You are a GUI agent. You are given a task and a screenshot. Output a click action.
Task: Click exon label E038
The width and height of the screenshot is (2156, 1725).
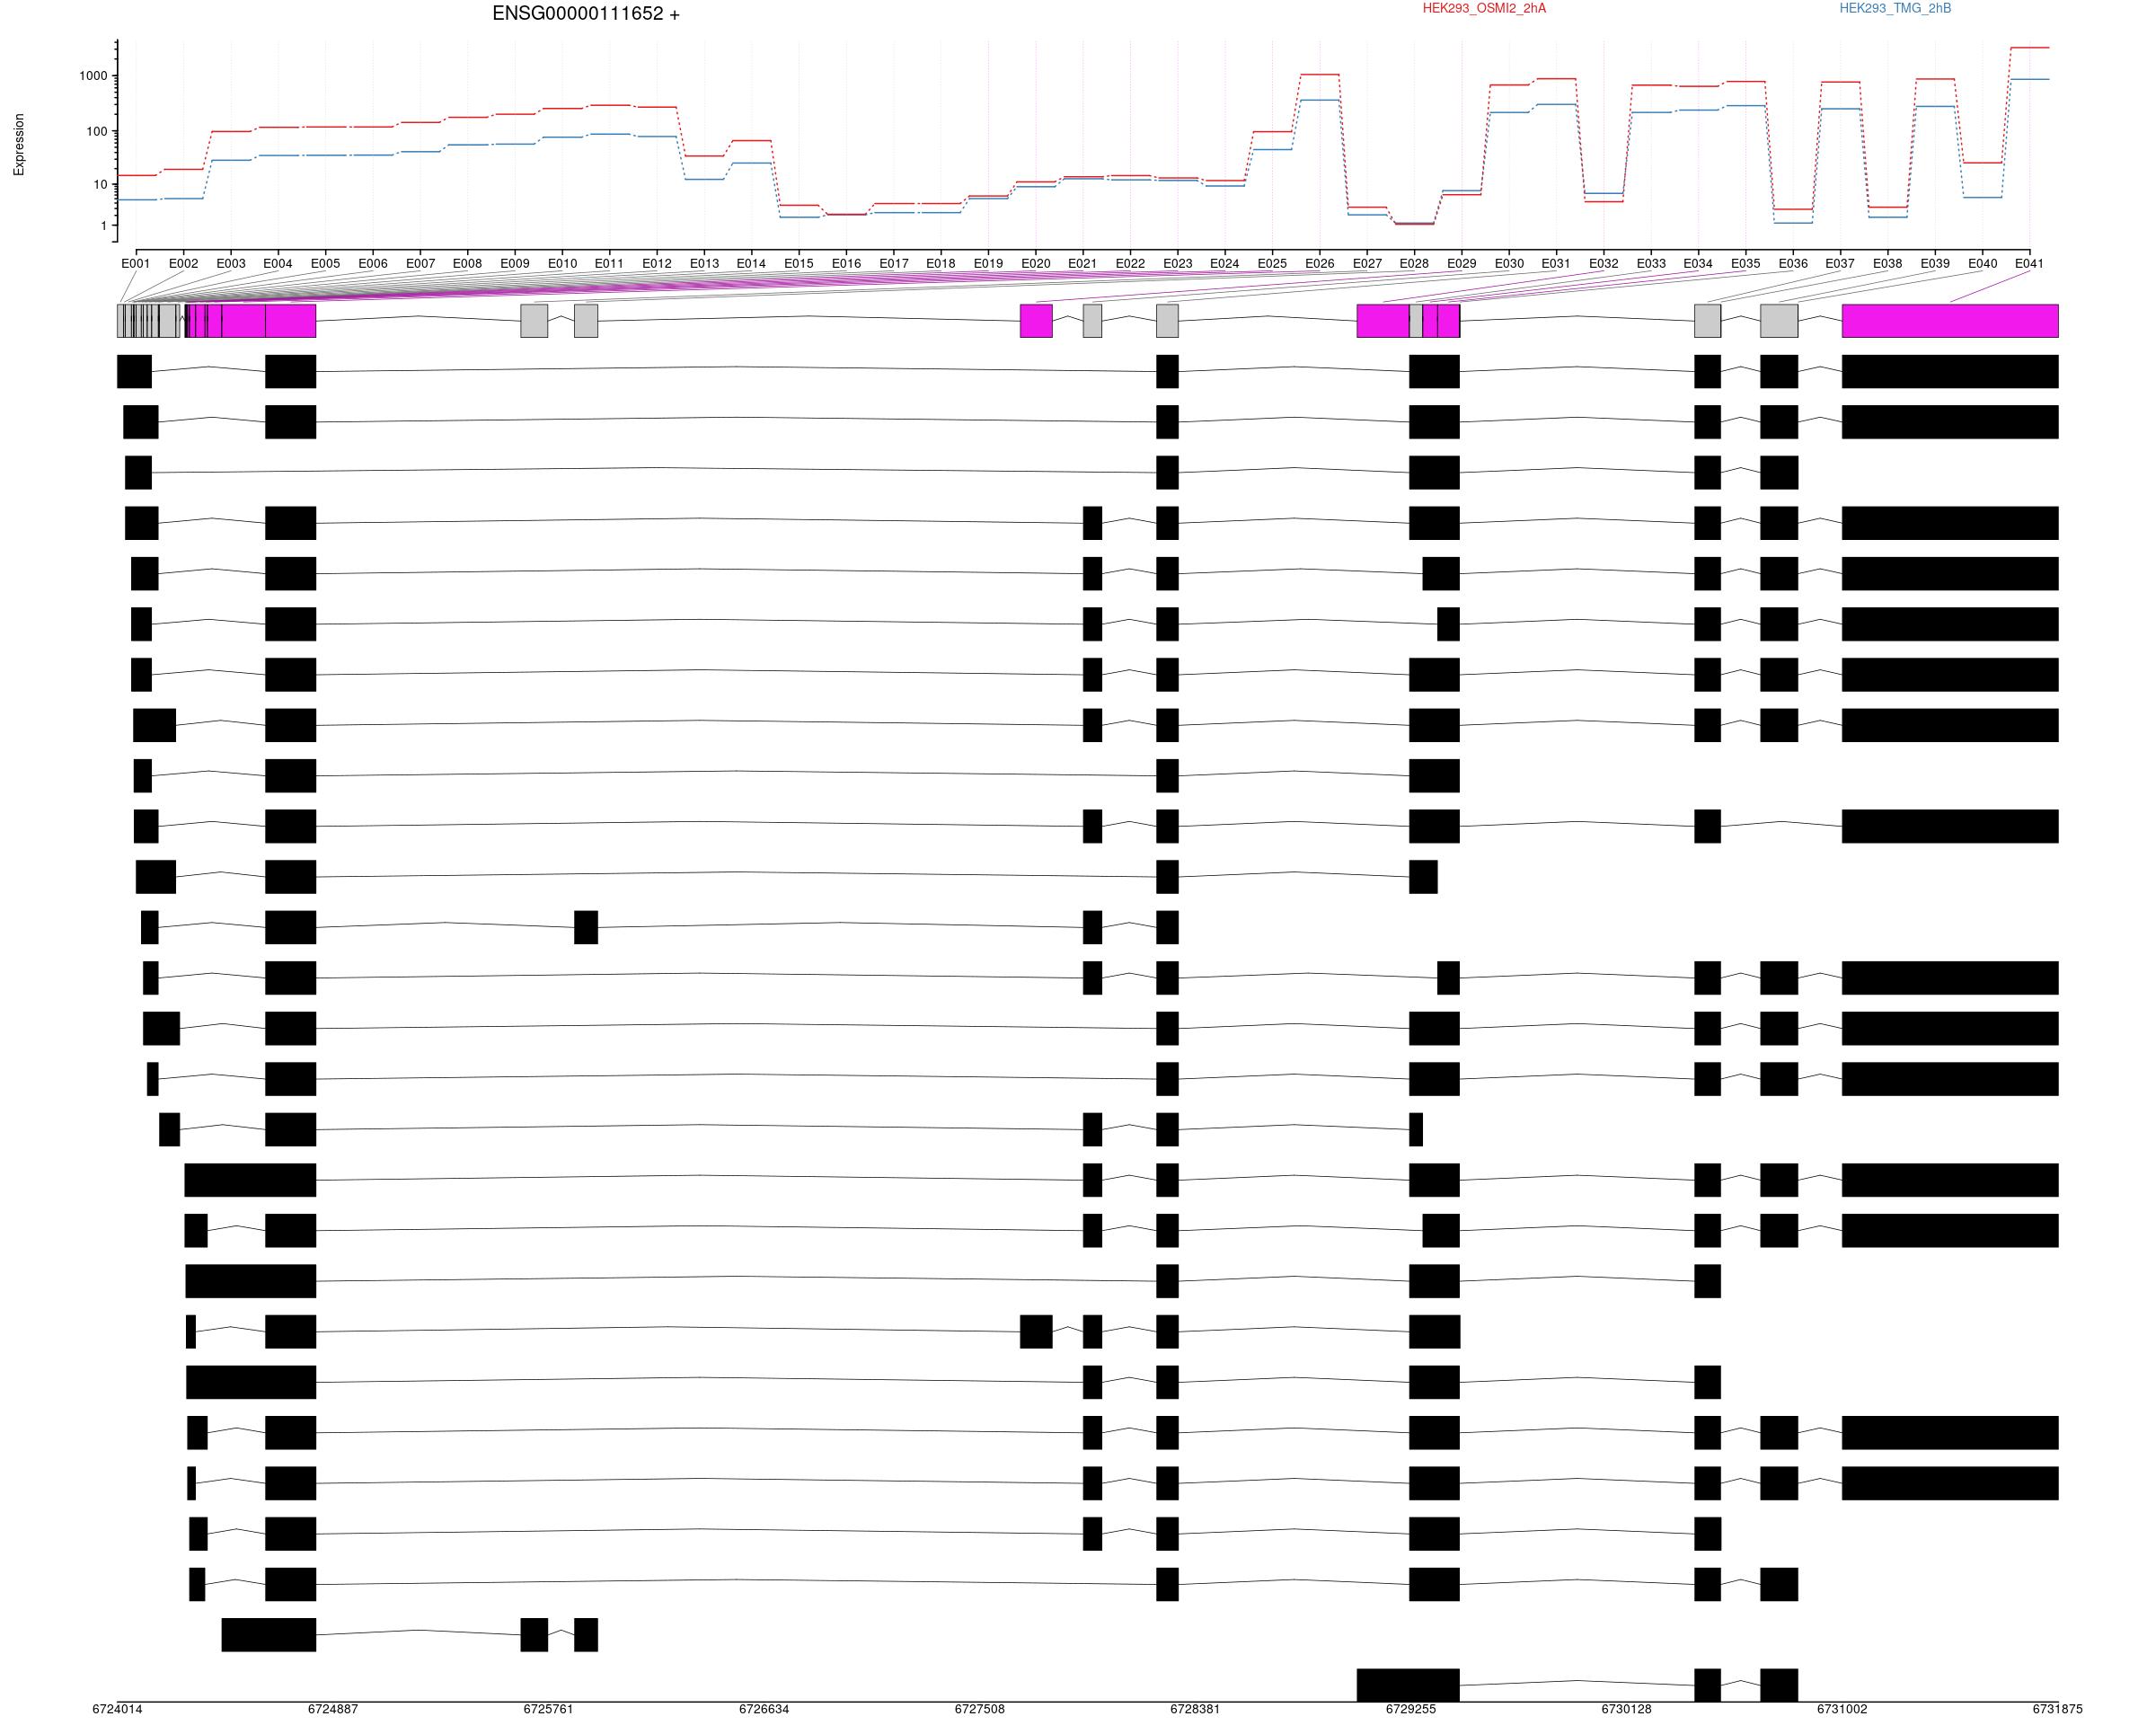(x=1888, y=264)
